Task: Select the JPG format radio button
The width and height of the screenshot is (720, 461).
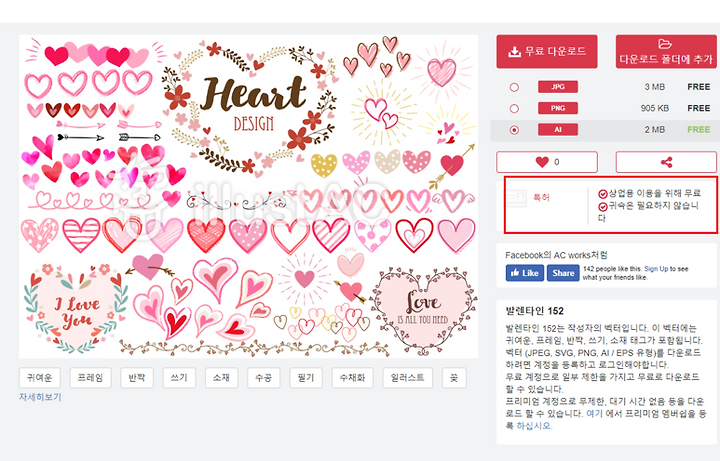Action: click(514, 87)
